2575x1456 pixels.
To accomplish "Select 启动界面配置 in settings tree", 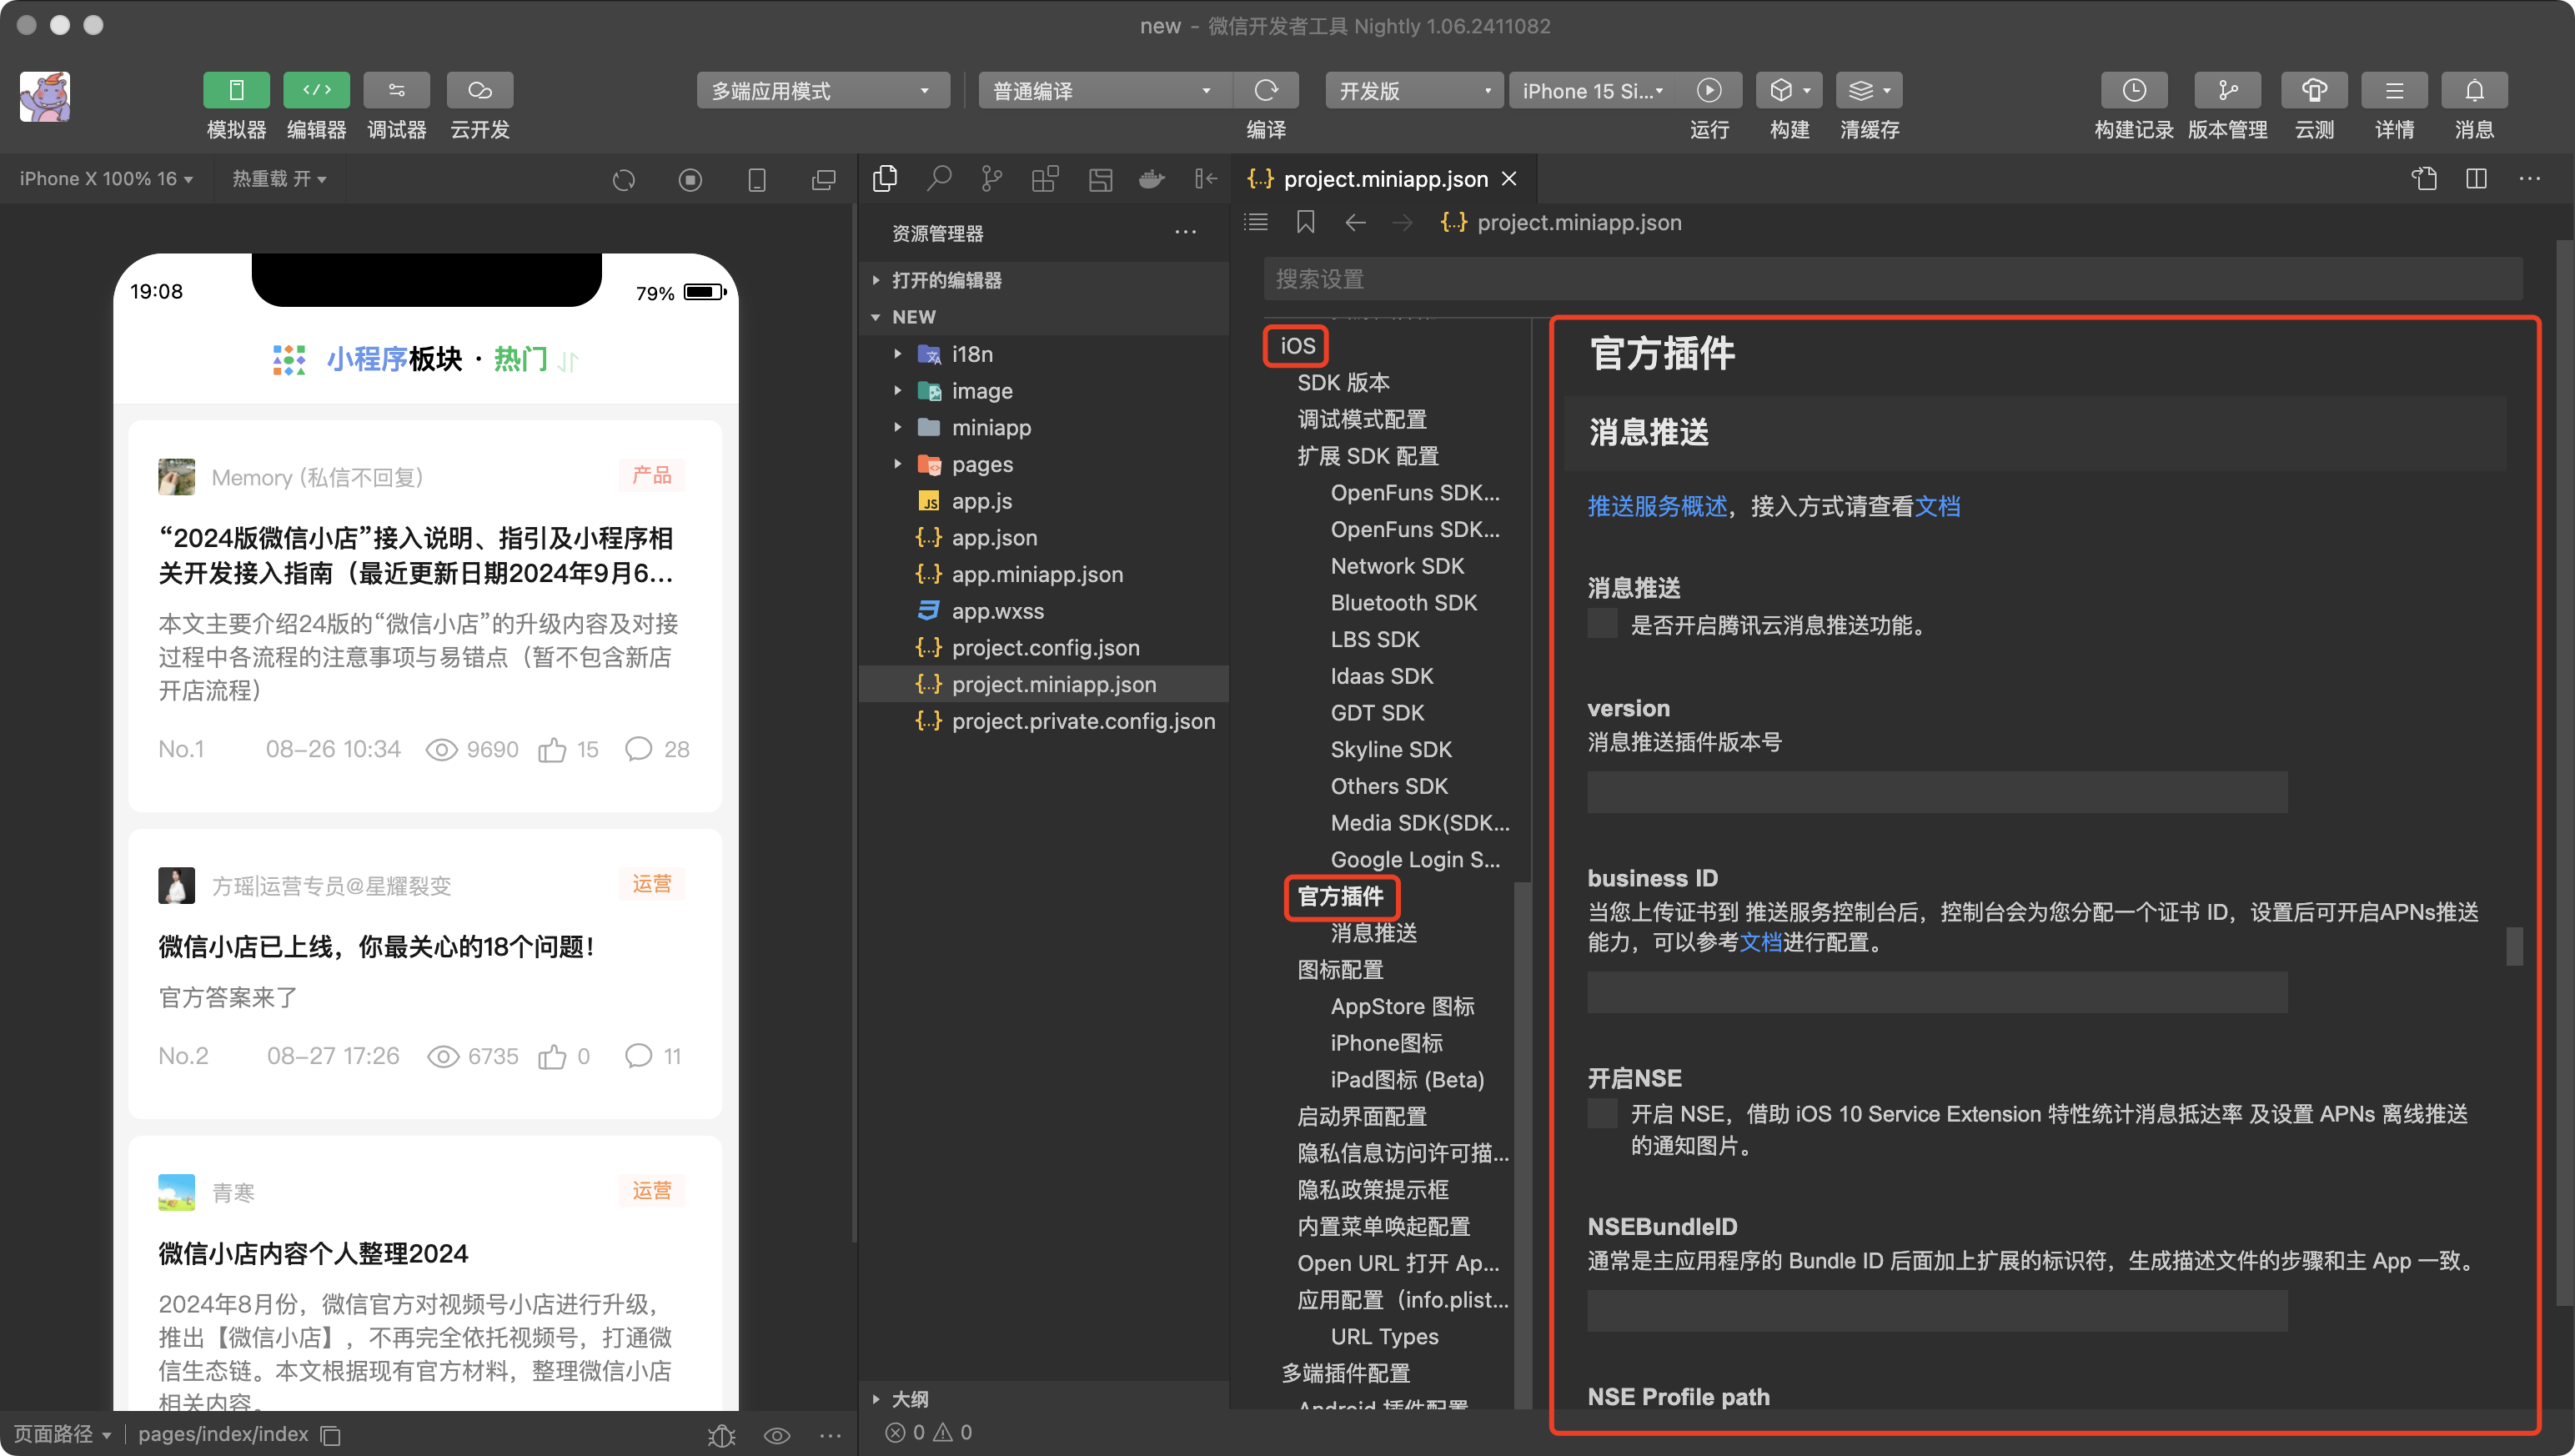I will click(1361, 1116).
